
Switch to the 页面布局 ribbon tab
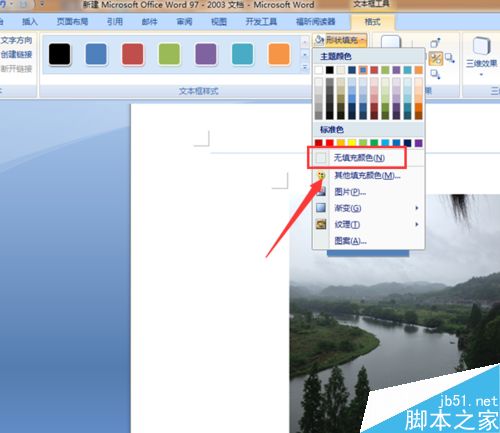[x=72, y=22]
